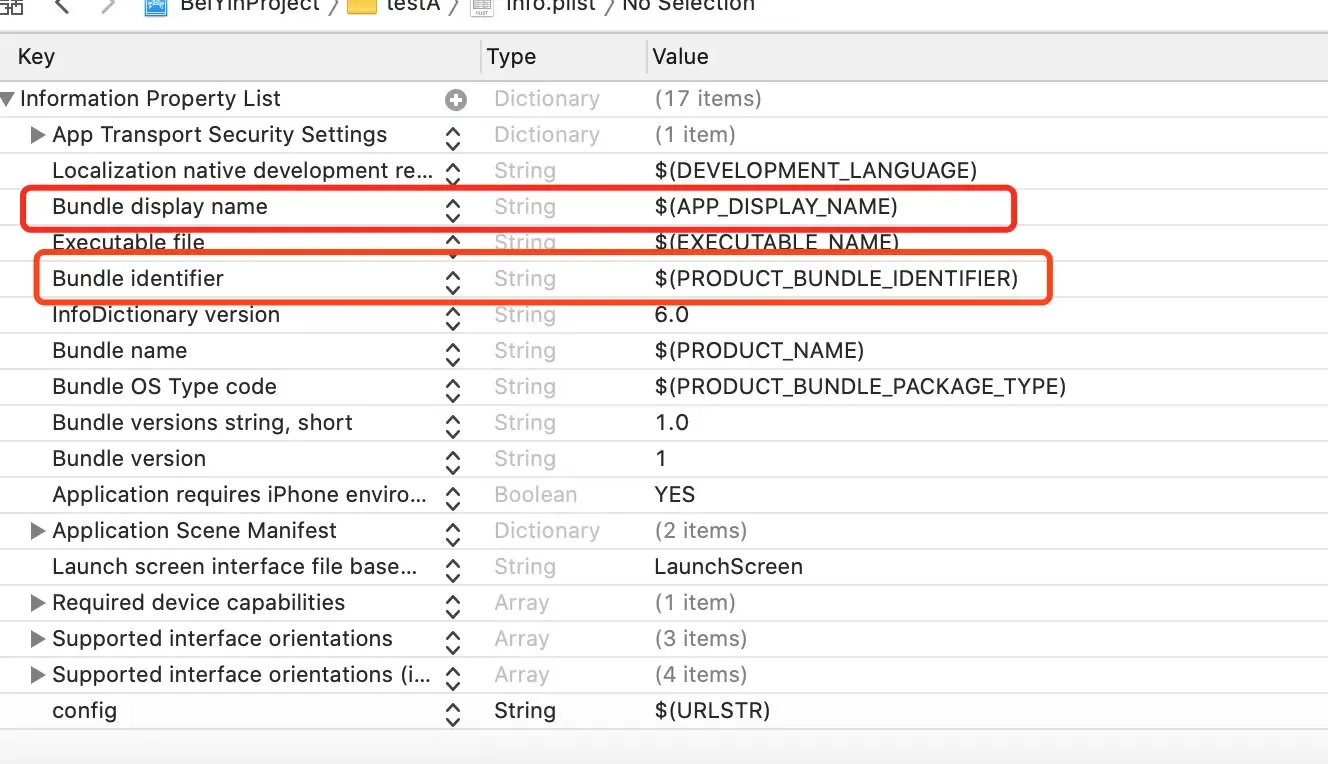Collapse Information Property List
This screenshot has height=764, width=1328.
8,99
